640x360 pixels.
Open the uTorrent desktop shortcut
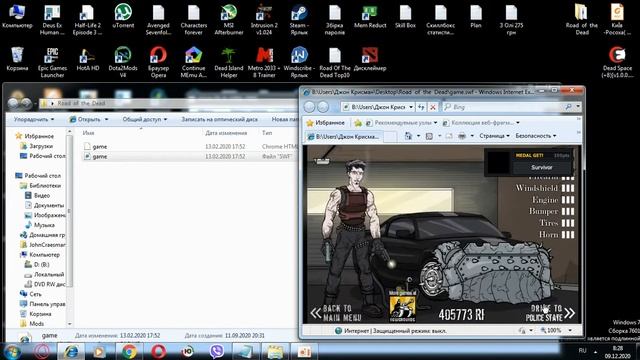[x=123, y=16]
